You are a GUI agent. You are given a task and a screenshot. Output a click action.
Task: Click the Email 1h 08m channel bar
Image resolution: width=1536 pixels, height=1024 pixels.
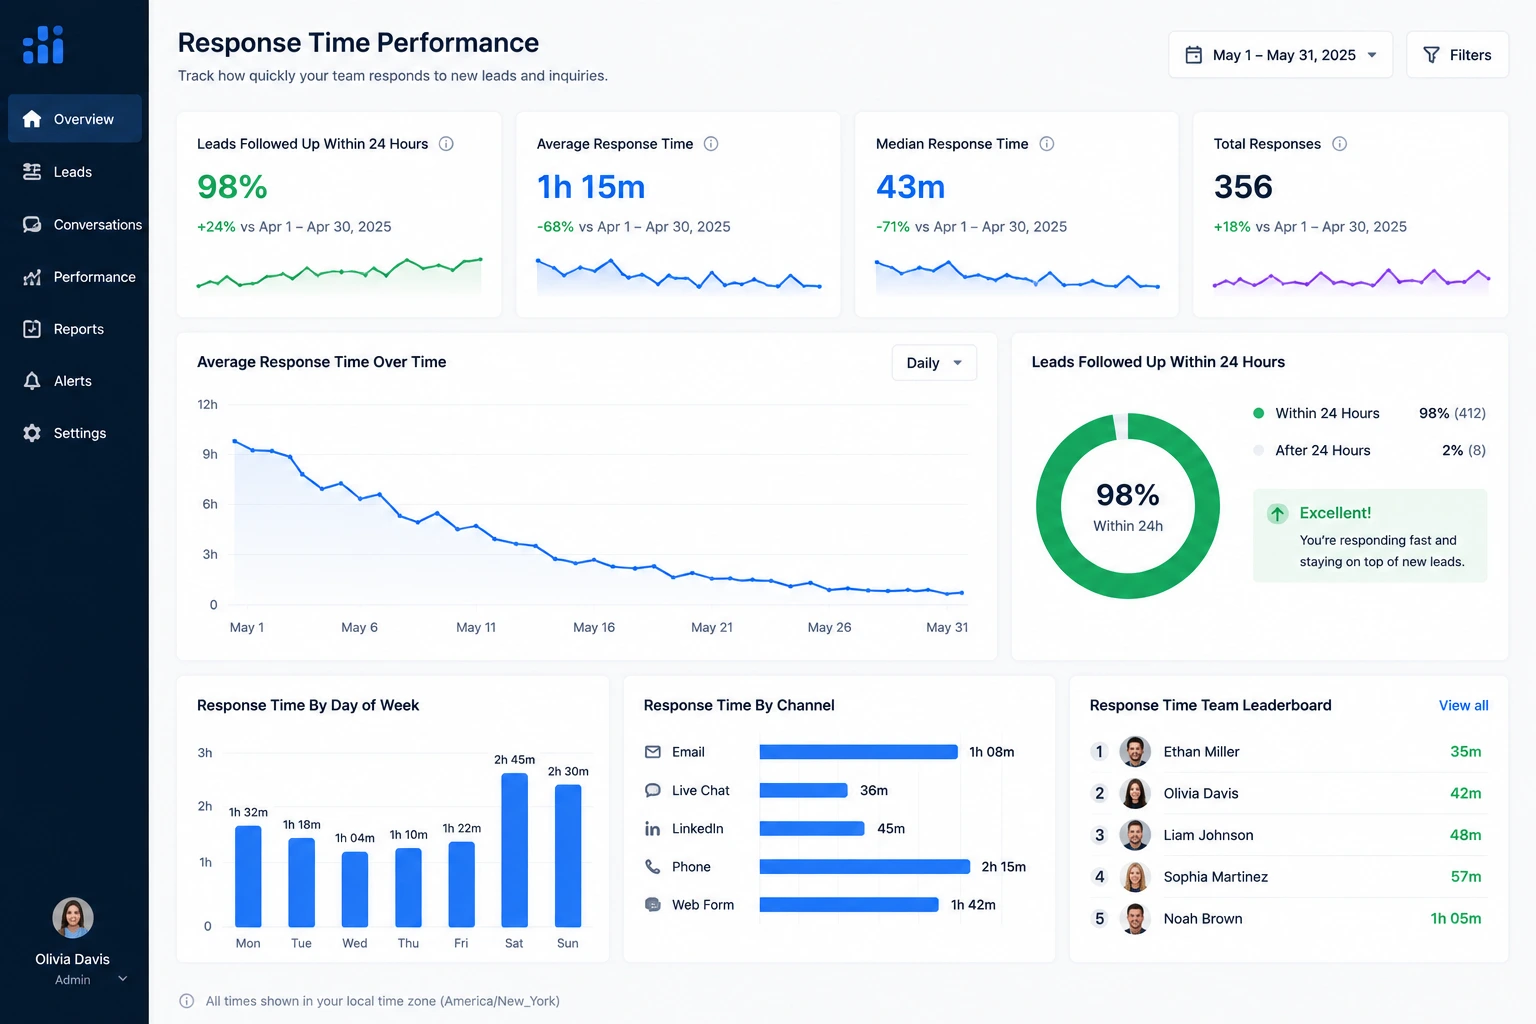(859, 752)
